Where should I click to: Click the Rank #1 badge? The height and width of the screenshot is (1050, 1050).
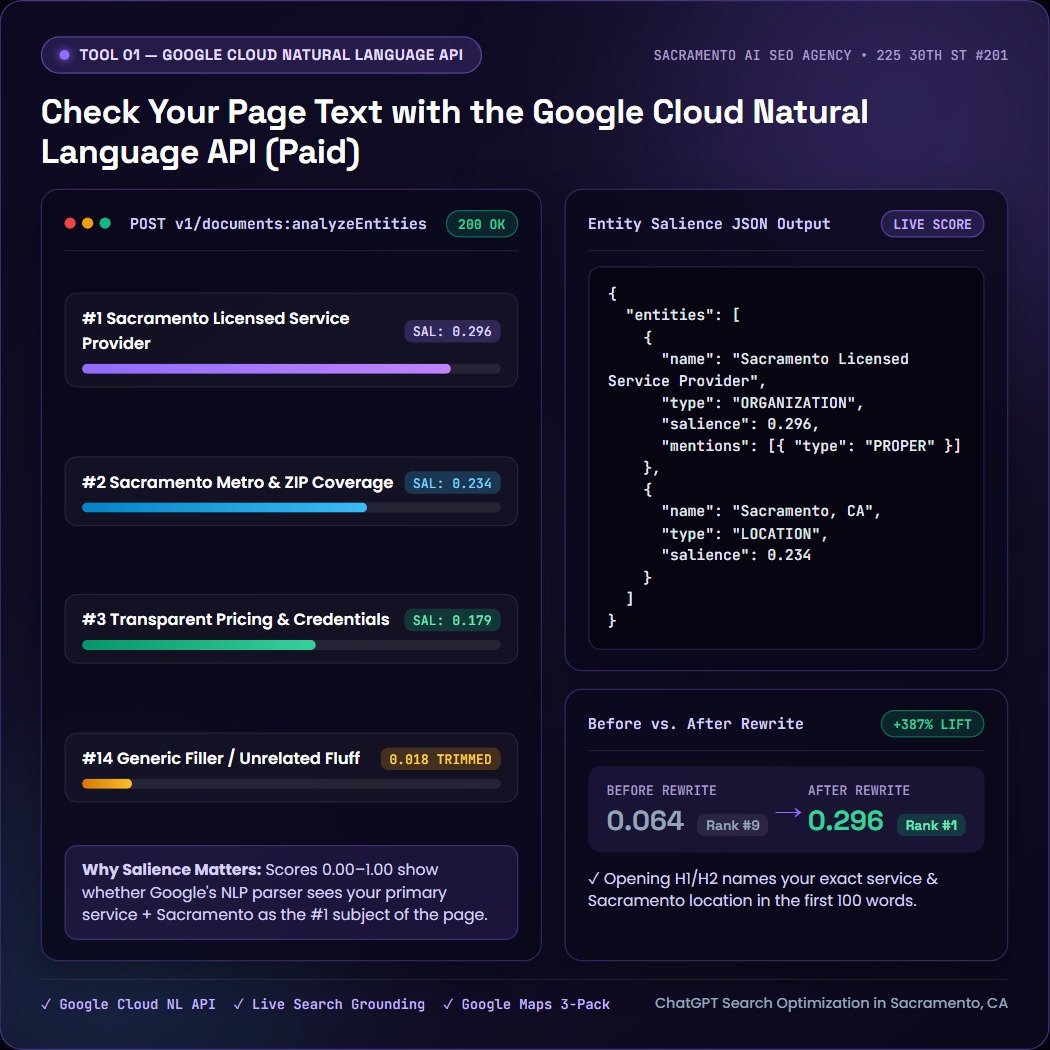pyautogui.click(x=931, y=825)
